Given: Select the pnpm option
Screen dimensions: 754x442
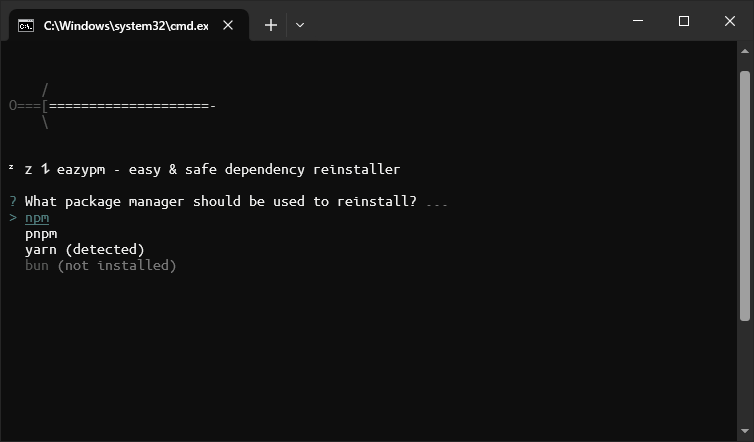Looking at the screenshot, I should pos(41,234).
